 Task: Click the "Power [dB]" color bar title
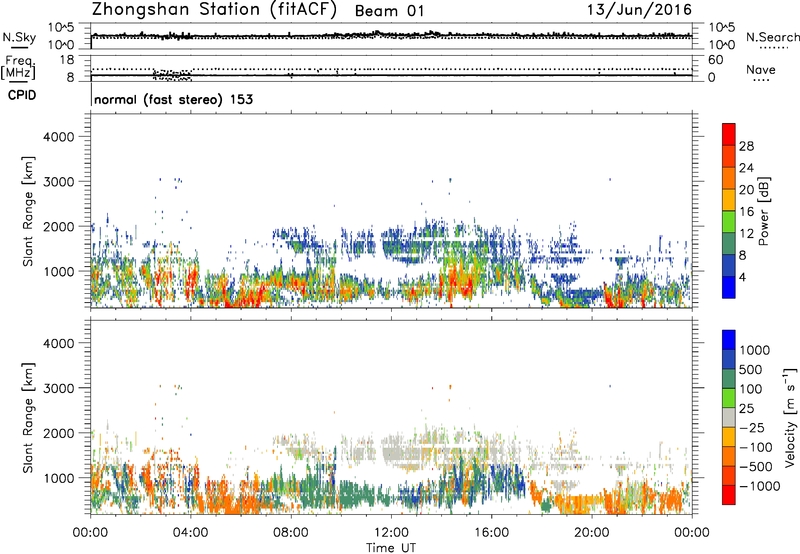[764, 211]
